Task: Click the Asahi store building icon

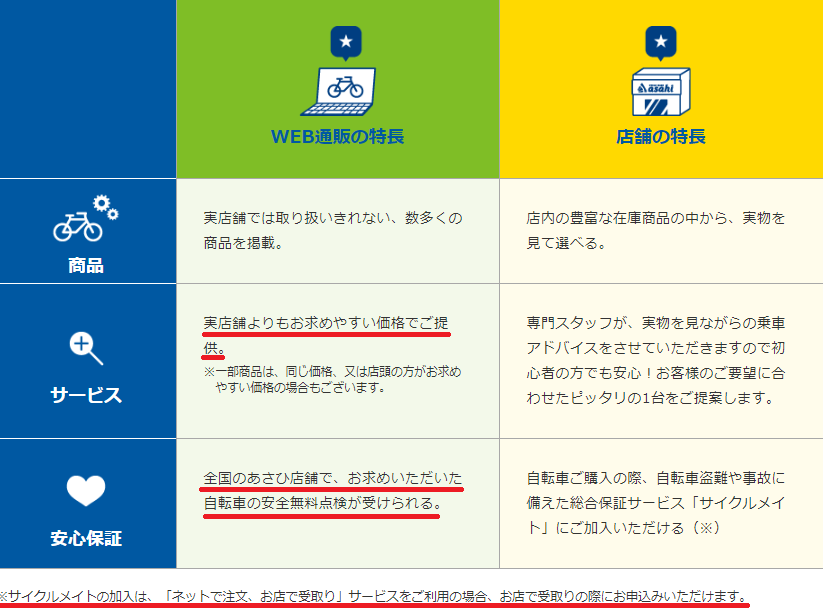Action: (661, 92)
